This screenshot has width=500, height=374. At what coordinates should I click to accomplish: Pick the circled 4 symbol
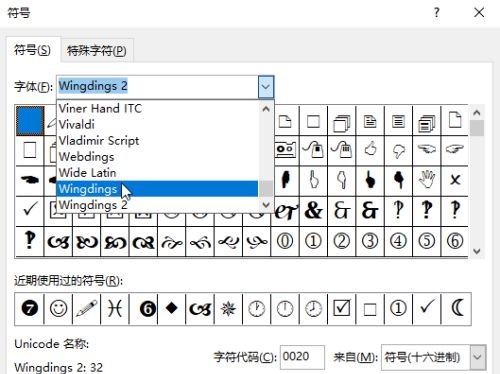(x=398, y=241)
